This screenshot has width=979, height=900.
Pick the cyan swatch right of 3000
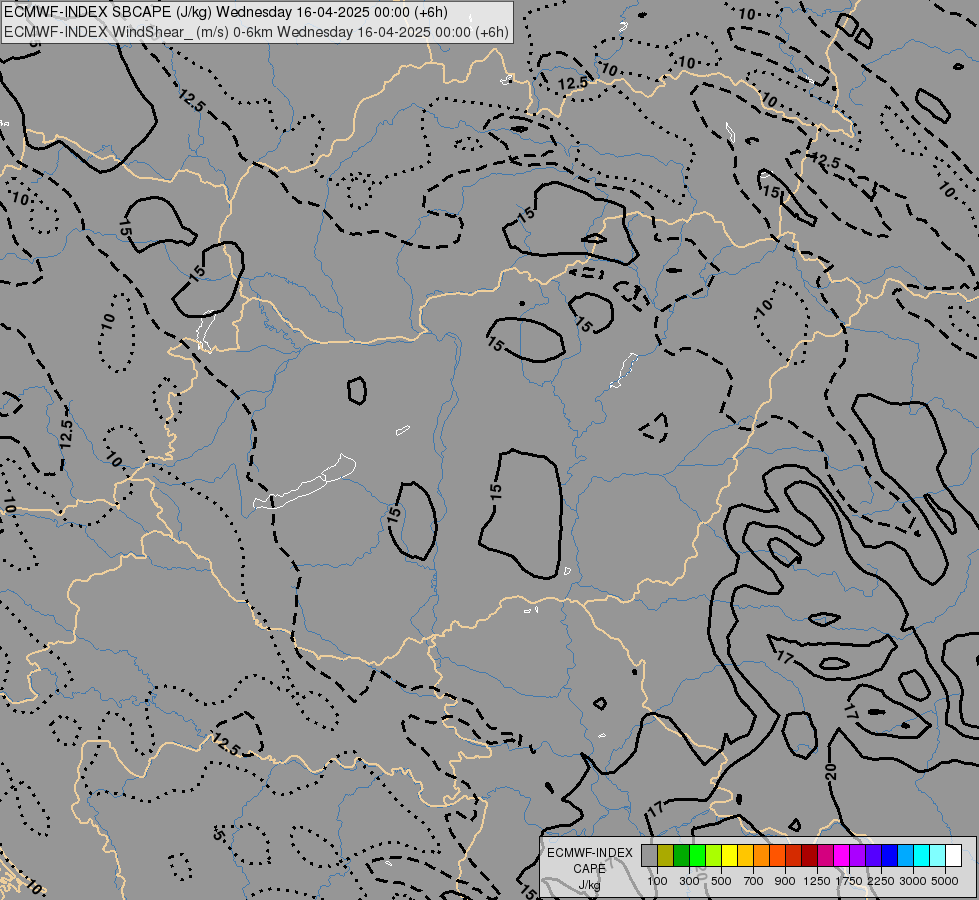point(921,855)
